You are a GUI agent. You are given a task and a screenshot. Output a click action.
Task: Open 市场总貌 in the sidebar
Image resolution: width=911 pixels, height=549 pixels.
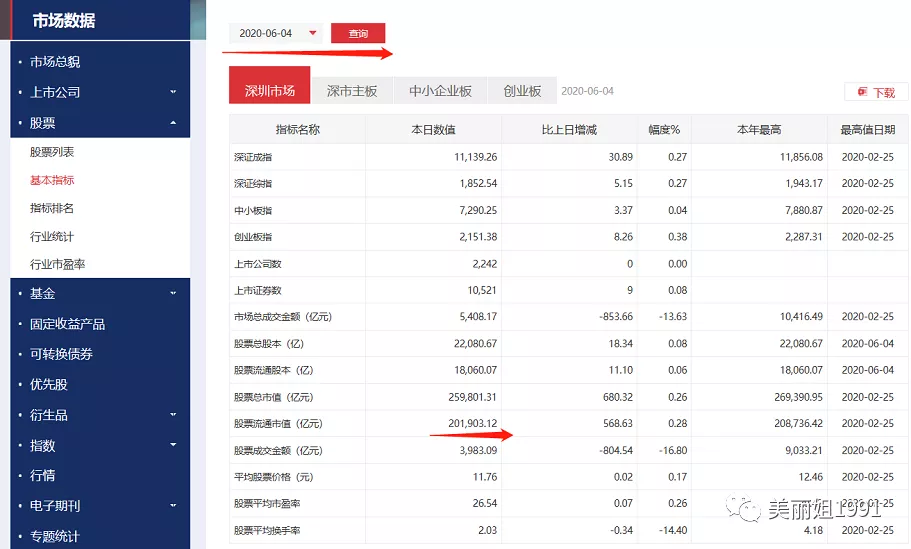click(x=55, y=62)
